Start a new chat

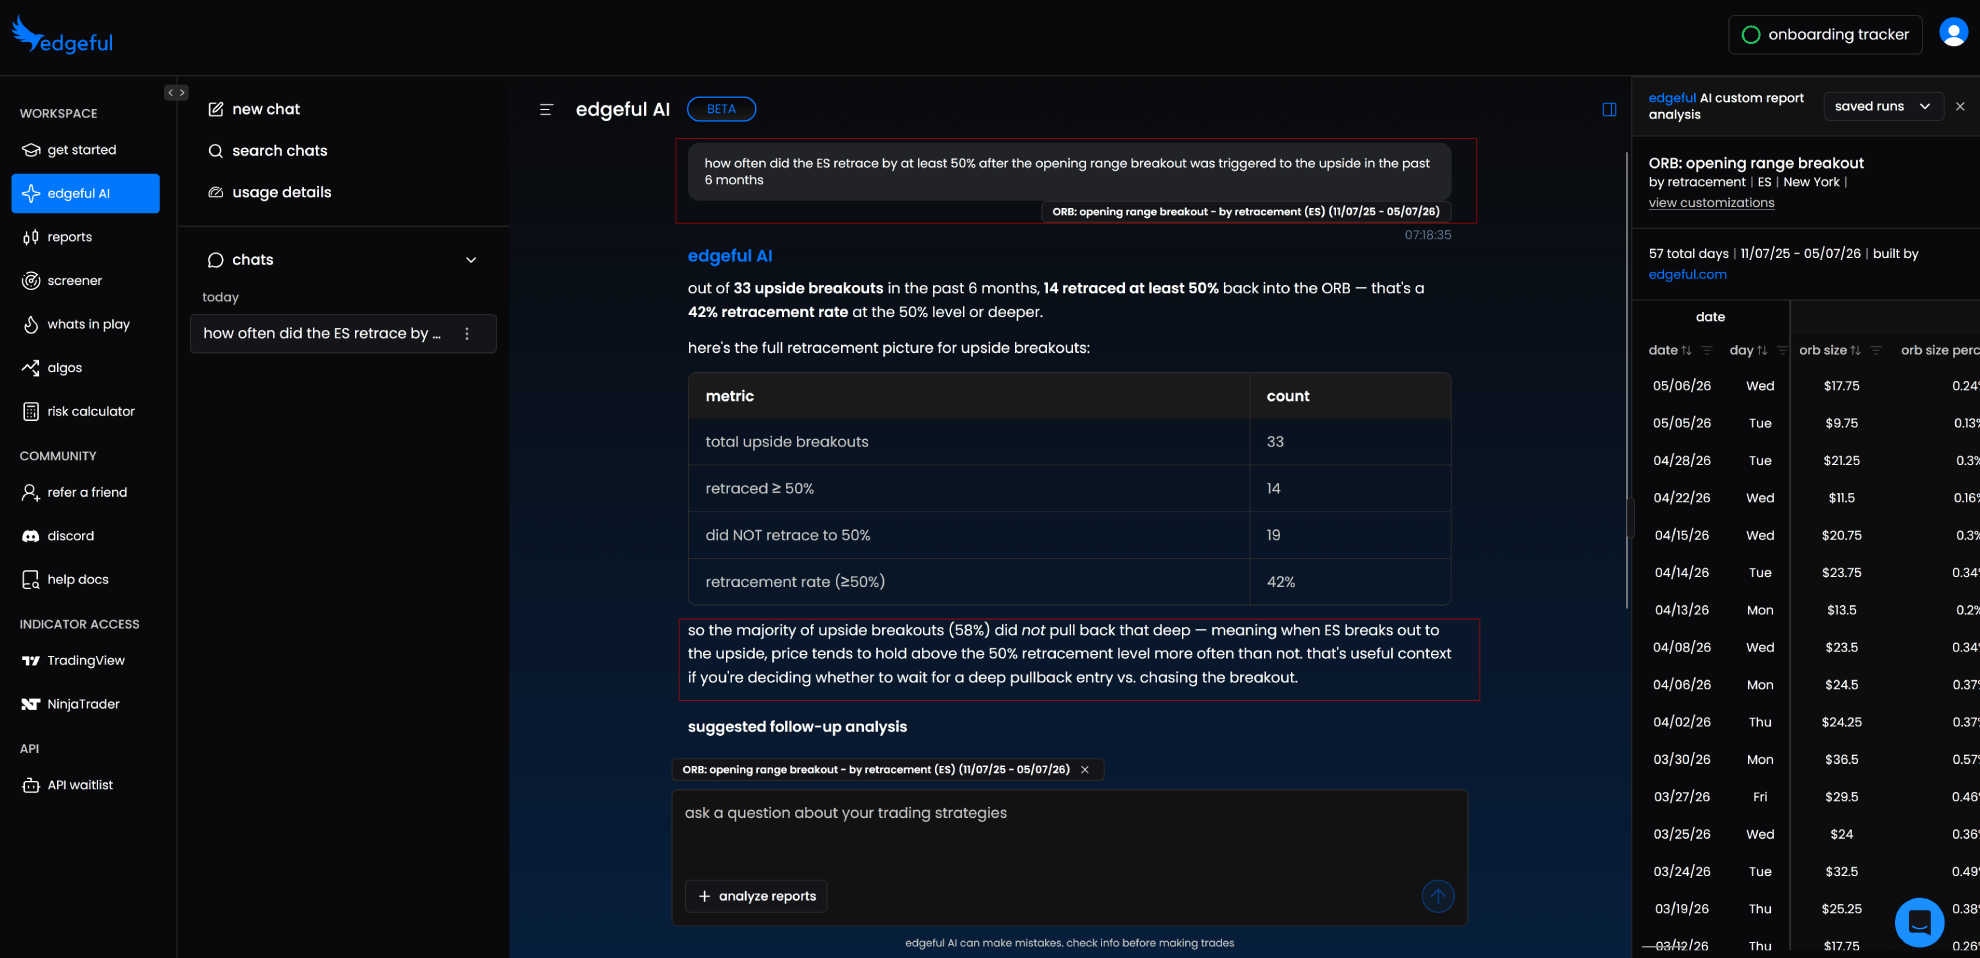tap(254, 109)
